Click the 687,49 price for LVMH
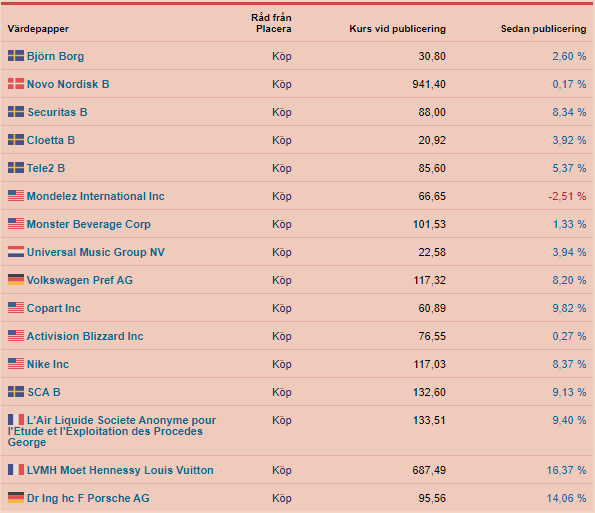 (429, 471)
